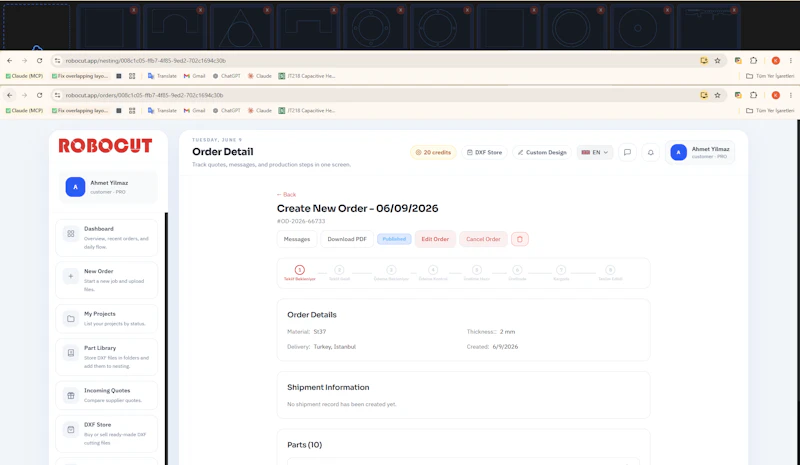Image resolution: width=800 pixels, height=465 pixels.
Task: Open DXF Store from the header
Action: pyautogui.click(x=484, y=152)
